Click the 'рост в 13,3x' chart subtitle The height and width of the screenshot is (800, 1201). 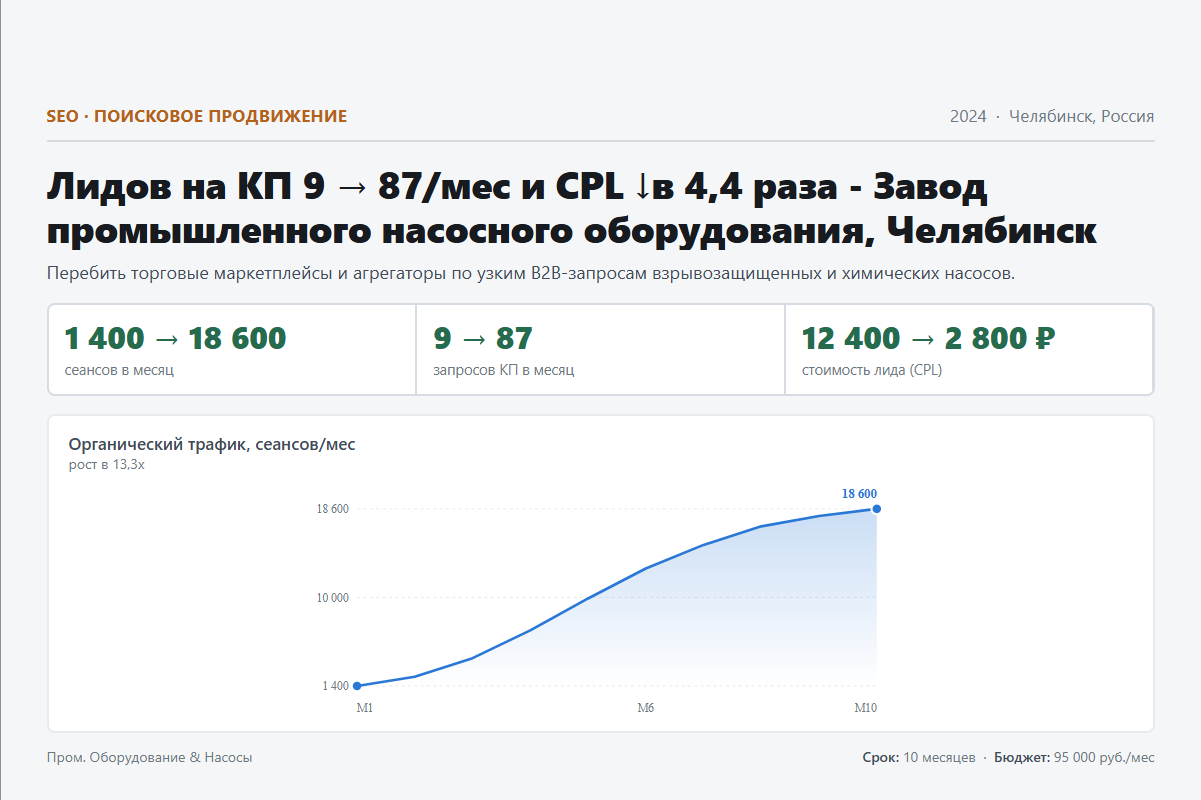click(x=107, y=464)
